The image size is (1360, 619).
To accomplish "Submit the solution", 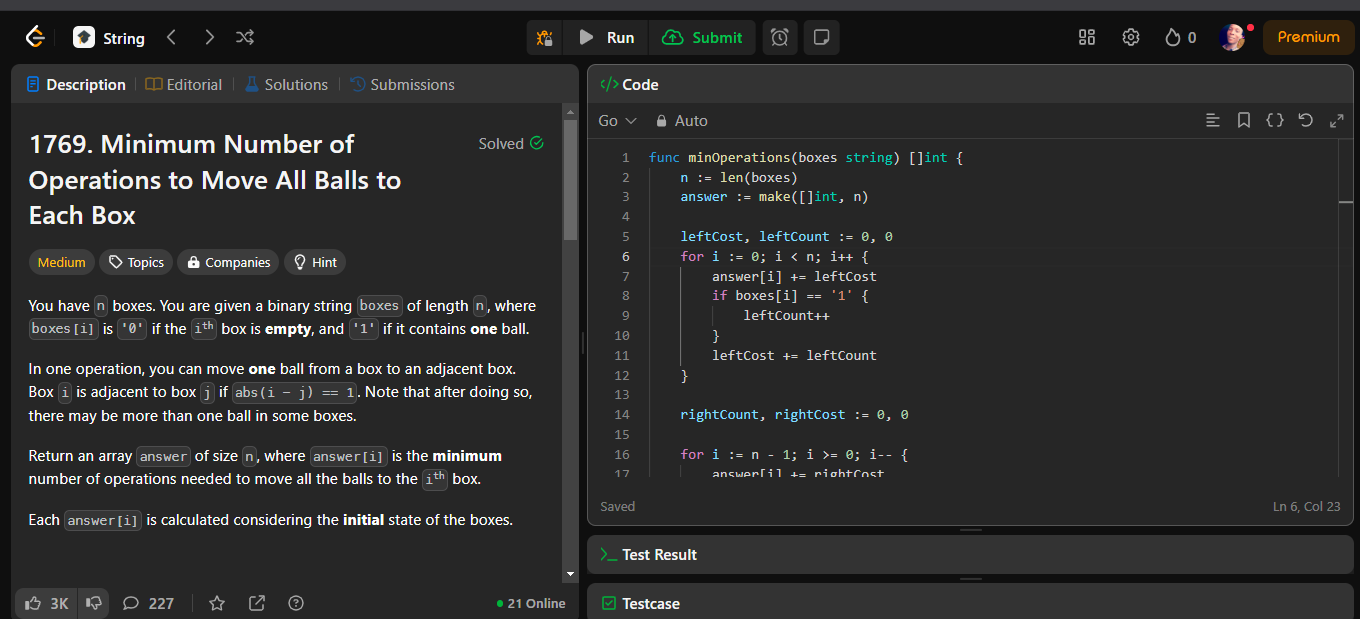I will pos(702,38).
